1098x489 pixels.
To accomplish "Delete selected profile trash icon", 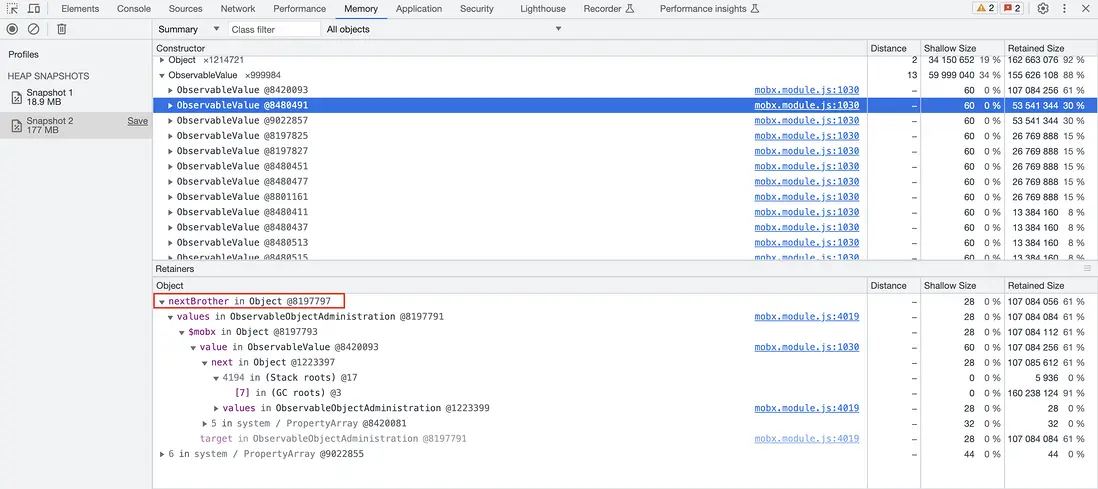I will pos(62,29).
